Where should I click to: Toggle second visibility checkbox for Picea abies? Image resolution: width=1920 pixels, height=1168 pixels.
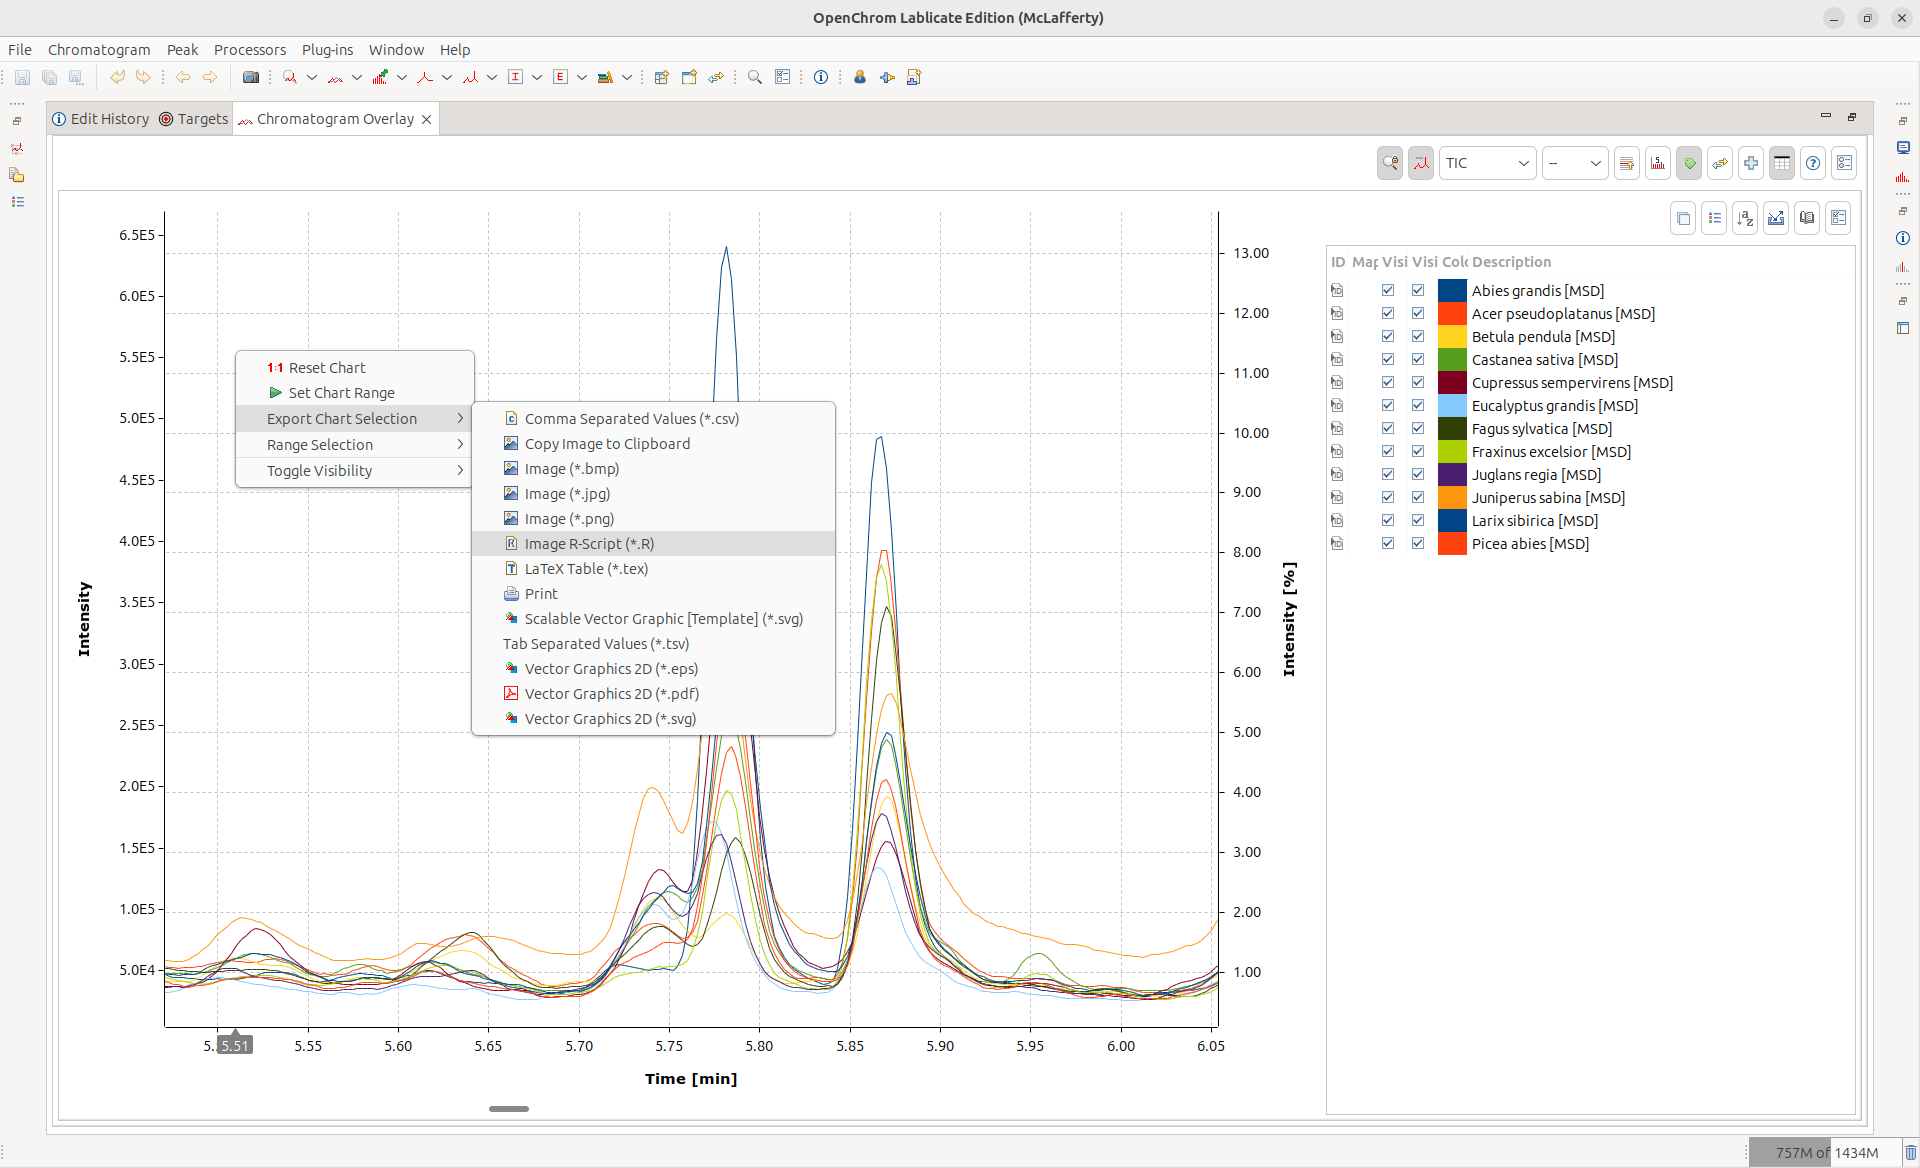click(1418, 543)
